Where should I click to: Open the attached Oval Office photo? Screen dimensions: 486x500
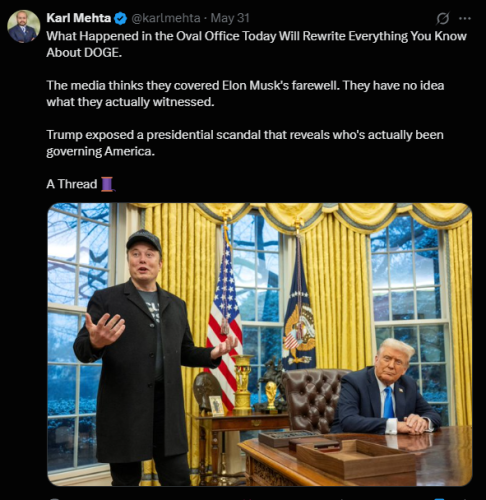click(260, 344)
